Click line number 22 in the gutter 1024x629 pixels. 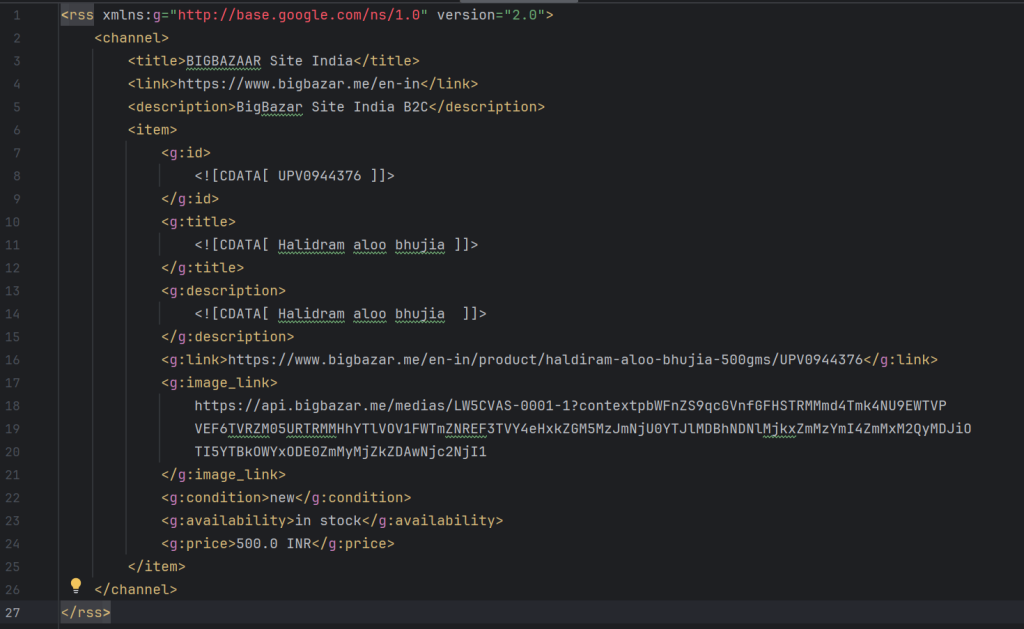(x=12, y=498)
